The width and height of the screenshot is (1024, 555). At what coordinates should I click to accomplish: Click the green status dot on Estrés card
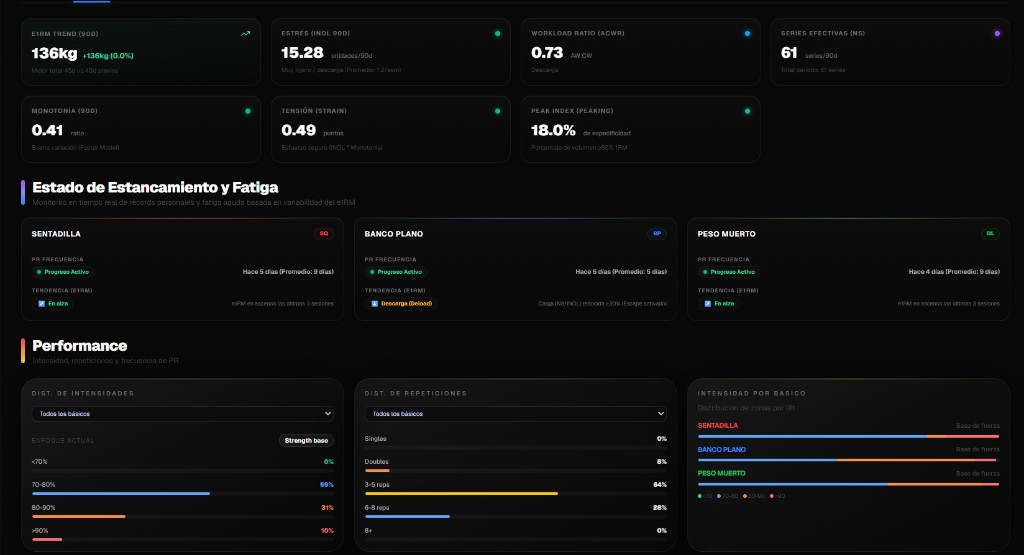click(498, 33)
